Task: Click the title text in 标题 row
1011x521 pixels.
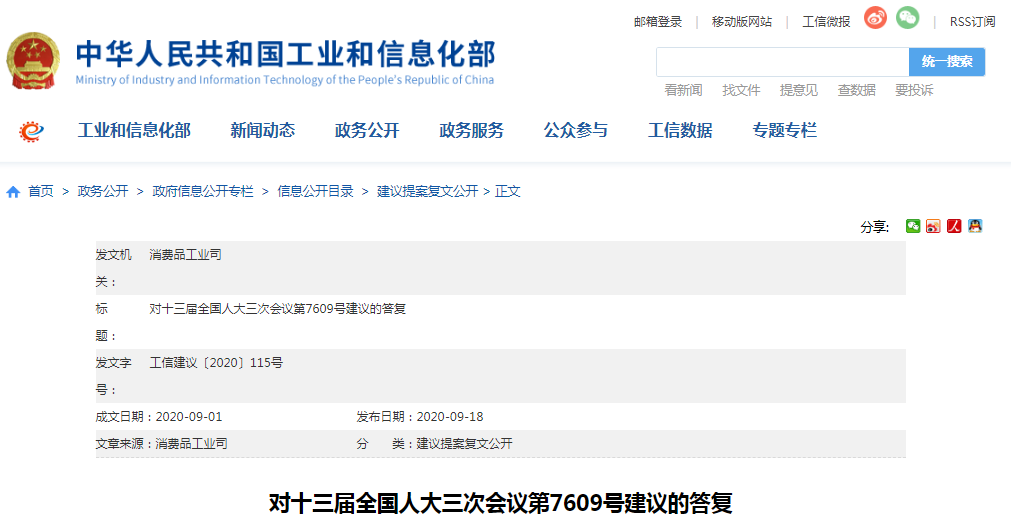Action: click(x=277, y=309)
